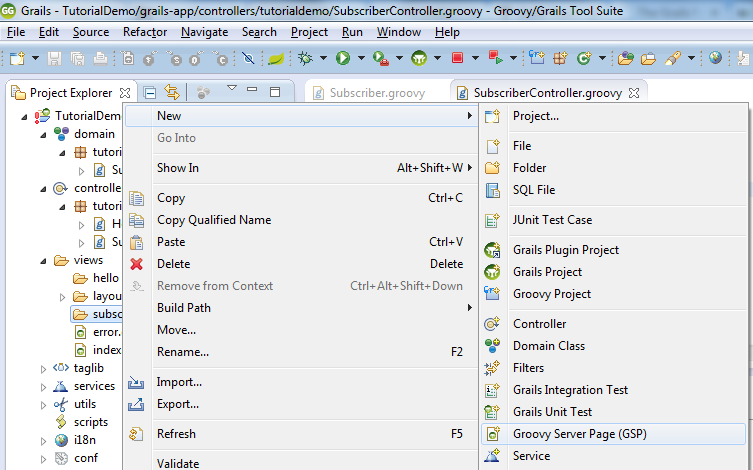Choose Copy Qualified Name in the context menu
The image size is (753, 470).
coord(301,220)
